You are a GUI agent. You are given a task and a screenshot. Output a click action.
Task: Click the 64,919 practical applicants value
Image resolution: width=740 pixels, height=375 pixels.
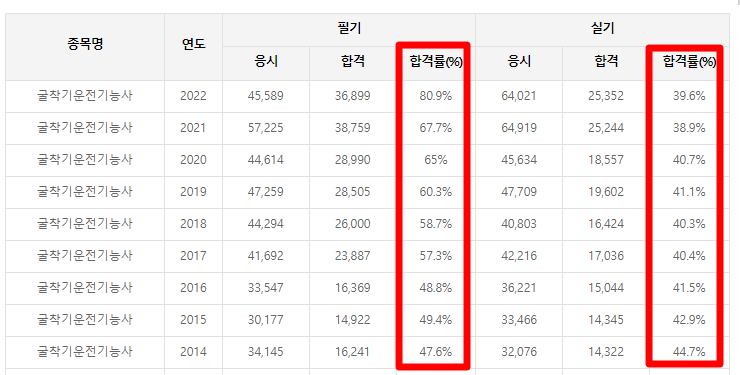point(519,128)
